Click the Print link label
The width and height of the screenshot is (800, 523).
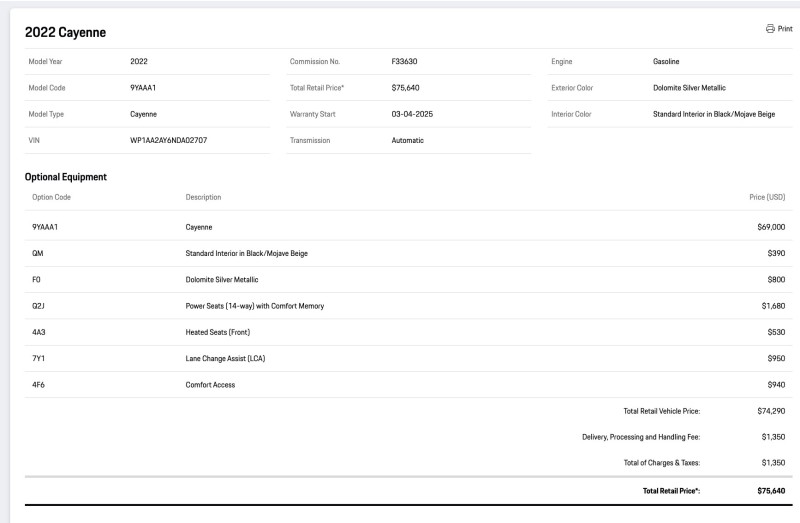click(785, 29)
